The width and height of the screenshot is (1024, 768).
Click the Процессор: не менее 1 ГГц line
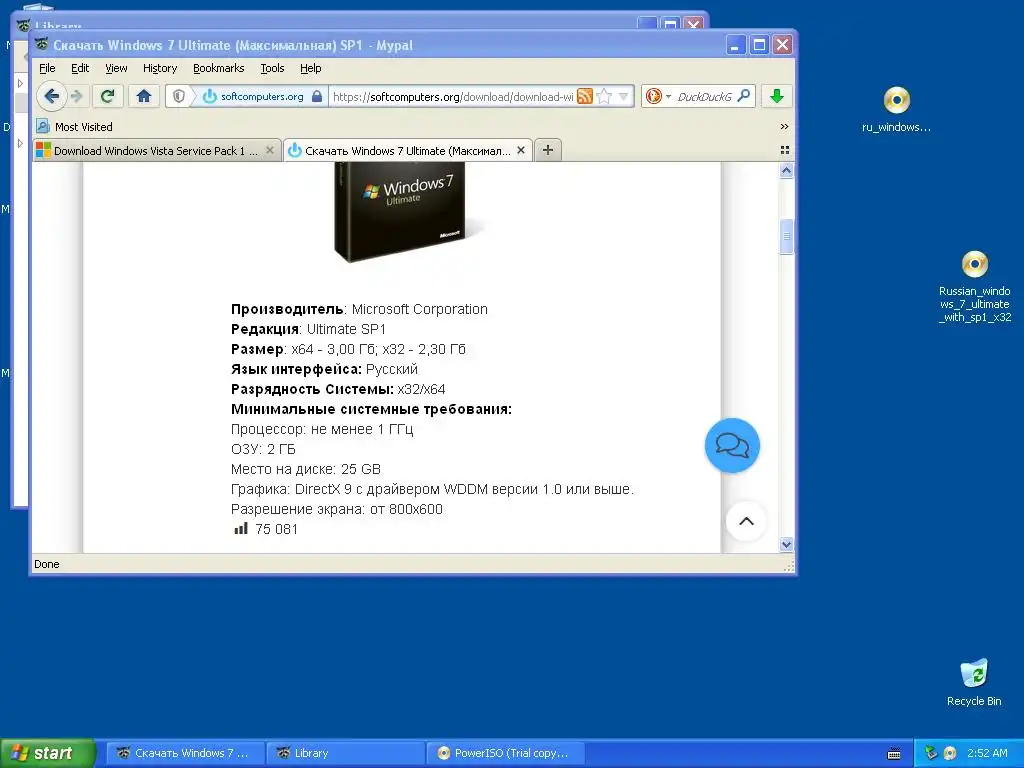[322, 429]
